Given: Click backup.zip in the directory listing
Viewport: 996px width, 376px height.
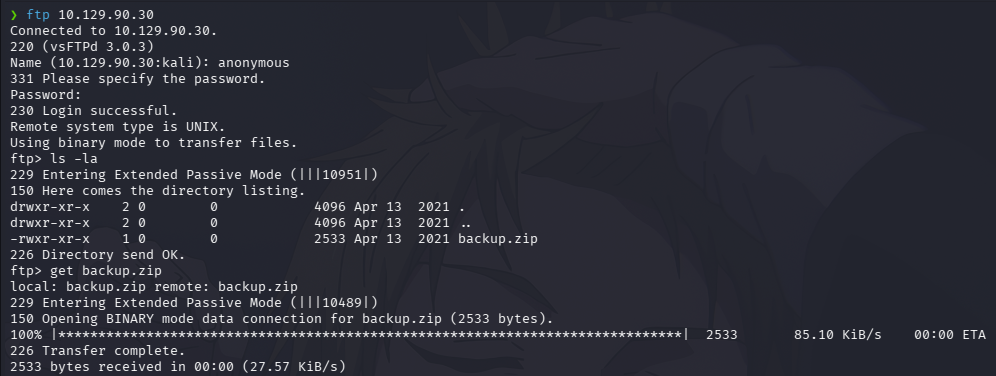Looking at the screenshot, I should [497, 239].
